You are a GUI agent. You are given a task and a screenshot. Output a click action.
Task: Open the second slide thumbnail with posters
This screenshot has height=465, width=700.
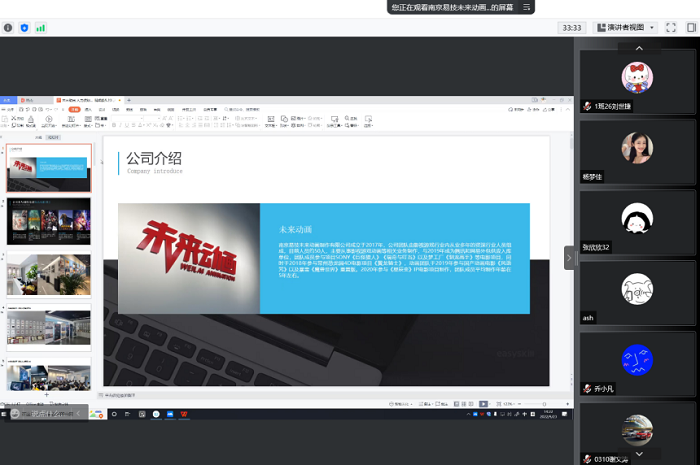(x=50, y=221)
